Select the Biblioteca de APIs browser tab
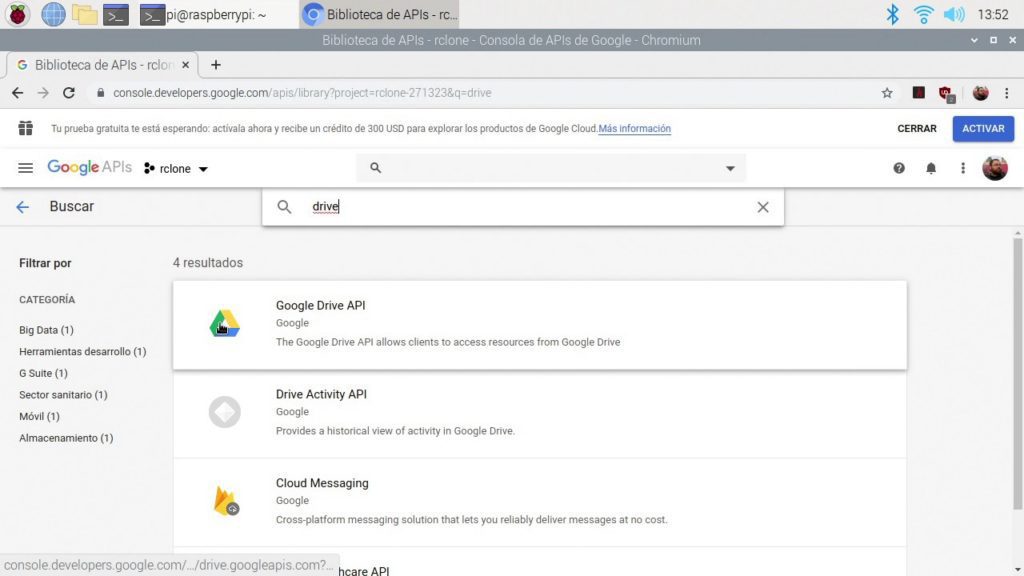The width and height of the screenshot is (1024, 576). coord(100,65)
